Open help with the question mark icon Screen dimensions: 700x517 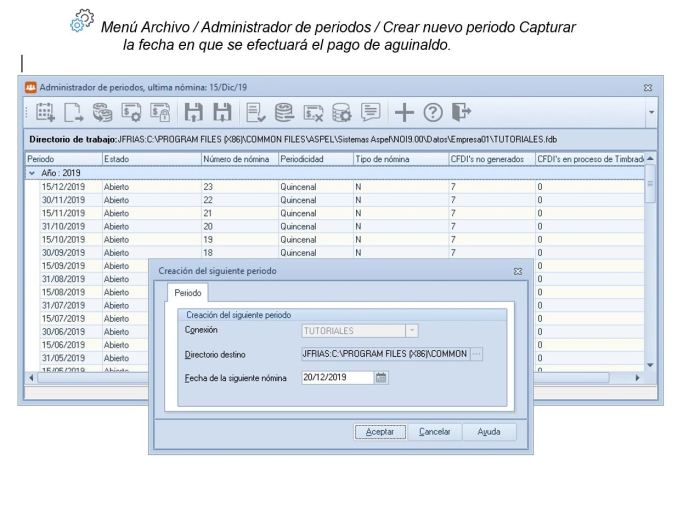tap(434, 114)
